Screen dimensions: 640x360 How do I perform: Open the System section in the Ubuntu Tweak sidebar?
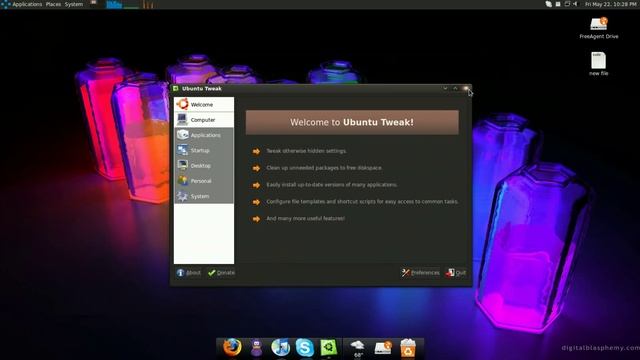tap(204, 196)
